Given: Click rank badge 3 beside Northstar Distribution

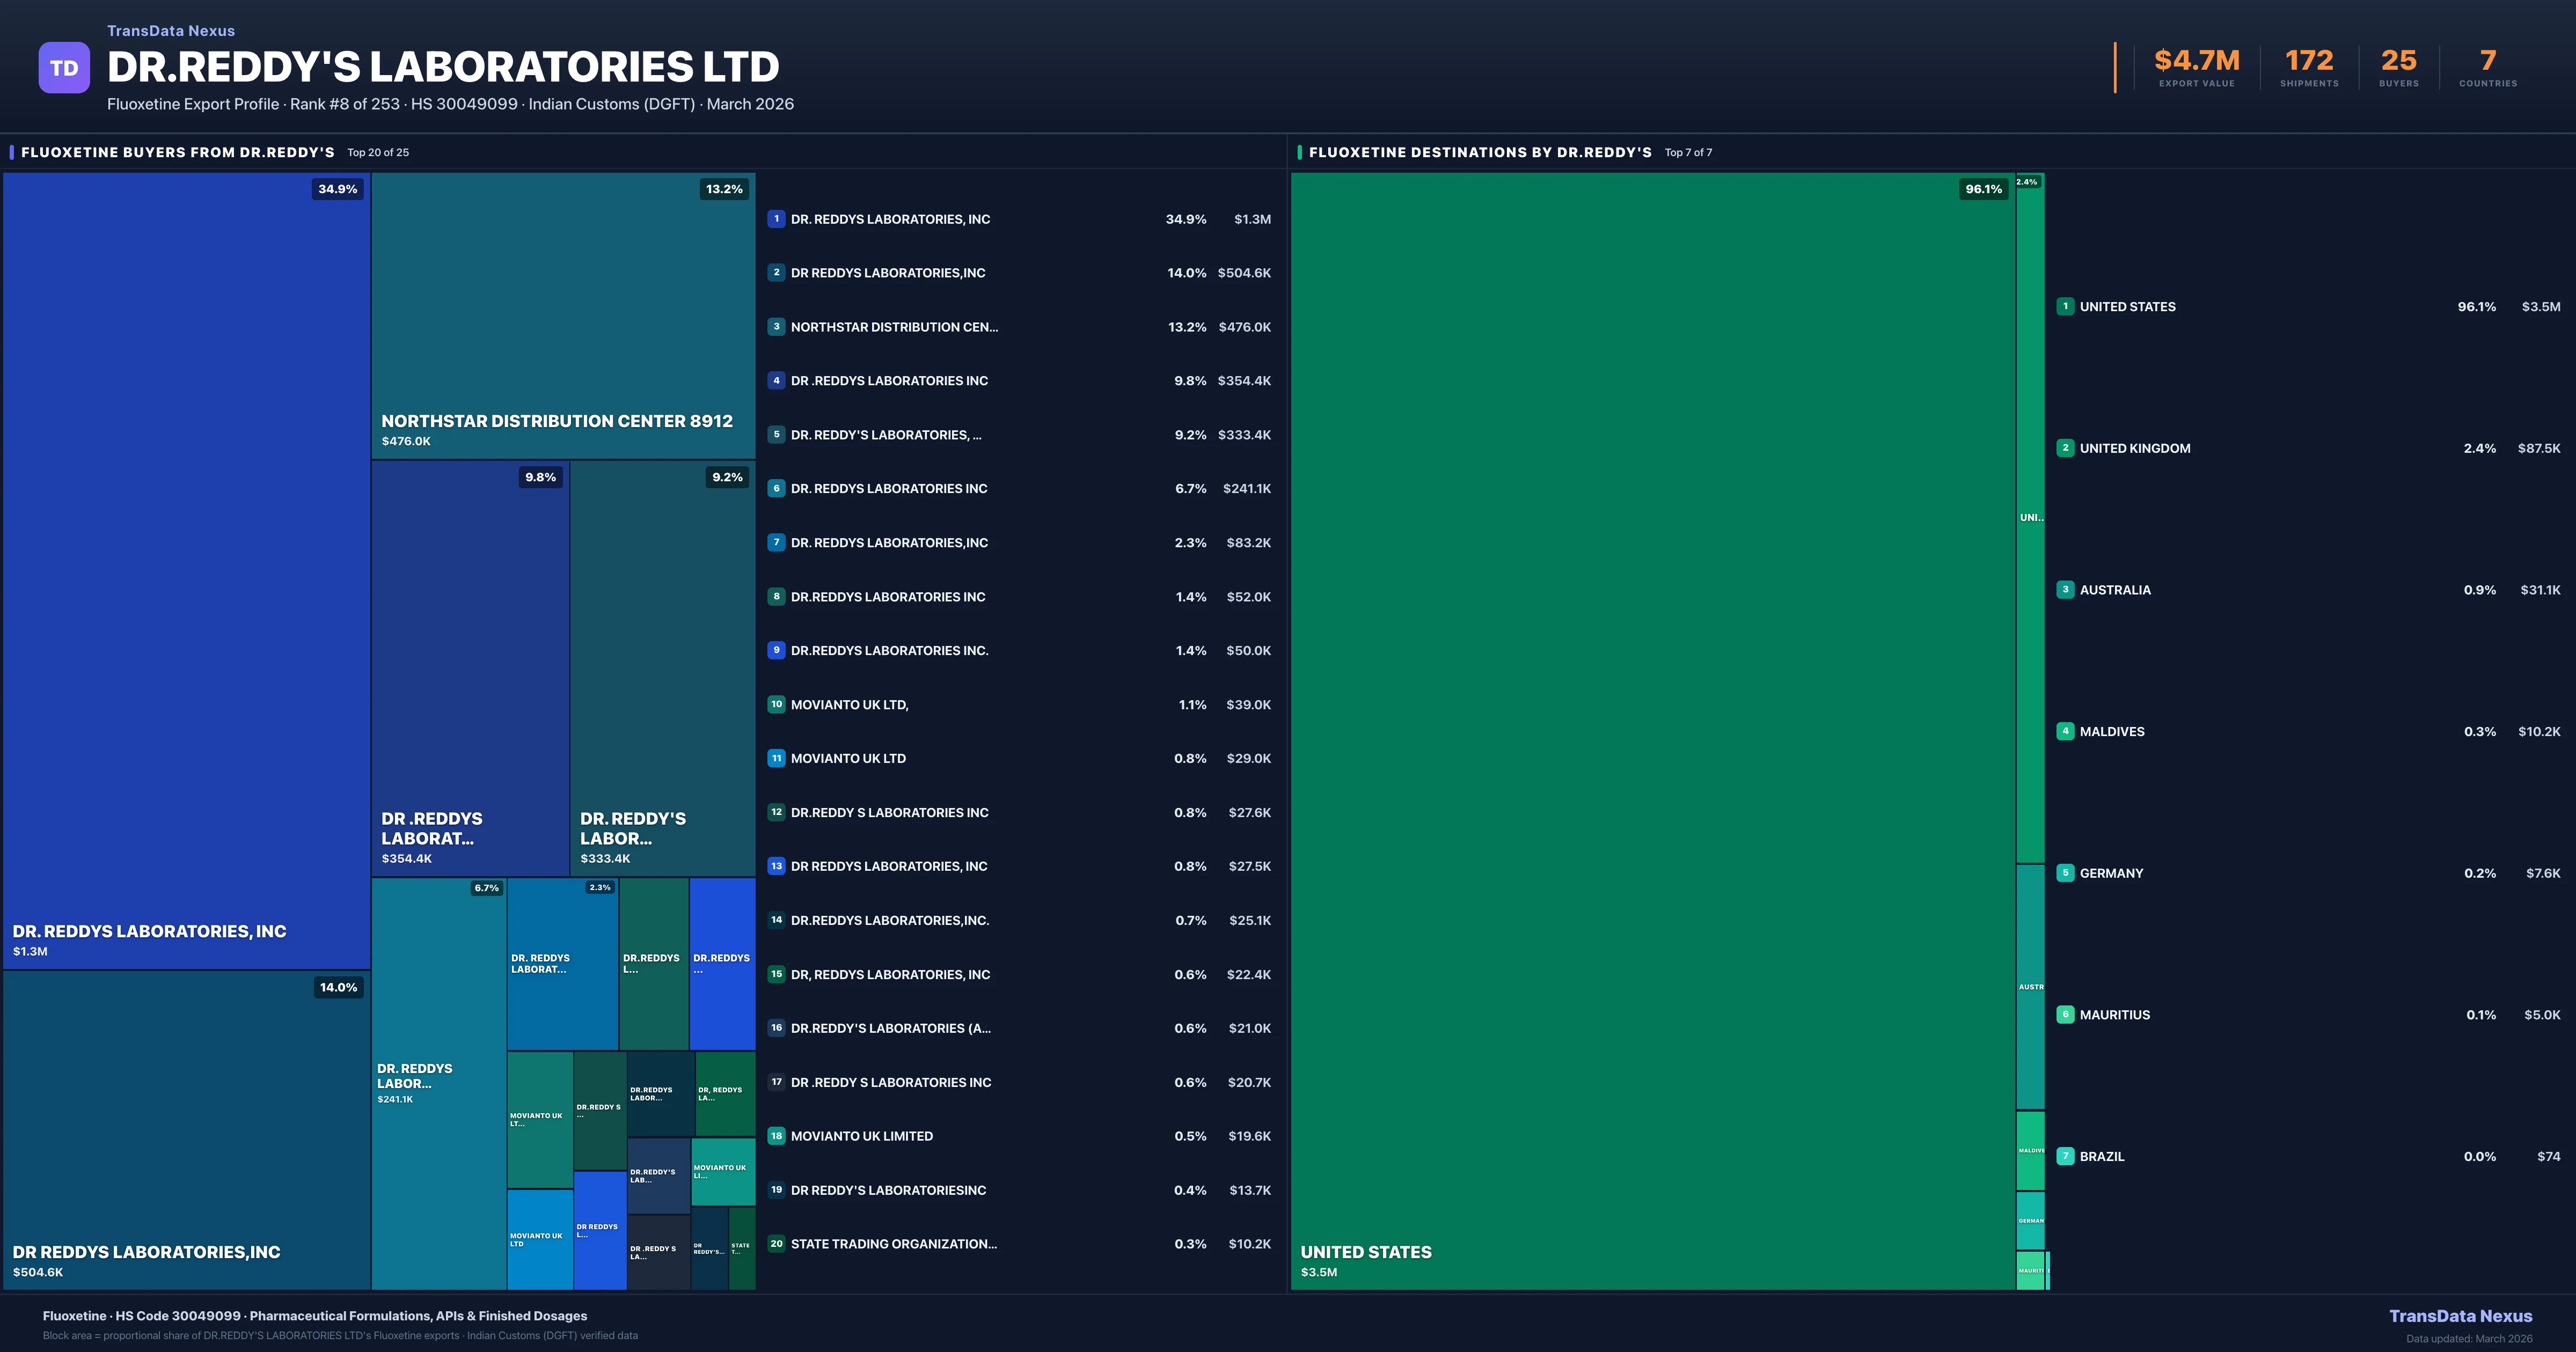Looking at the screenshot, I should pos(776,327).
